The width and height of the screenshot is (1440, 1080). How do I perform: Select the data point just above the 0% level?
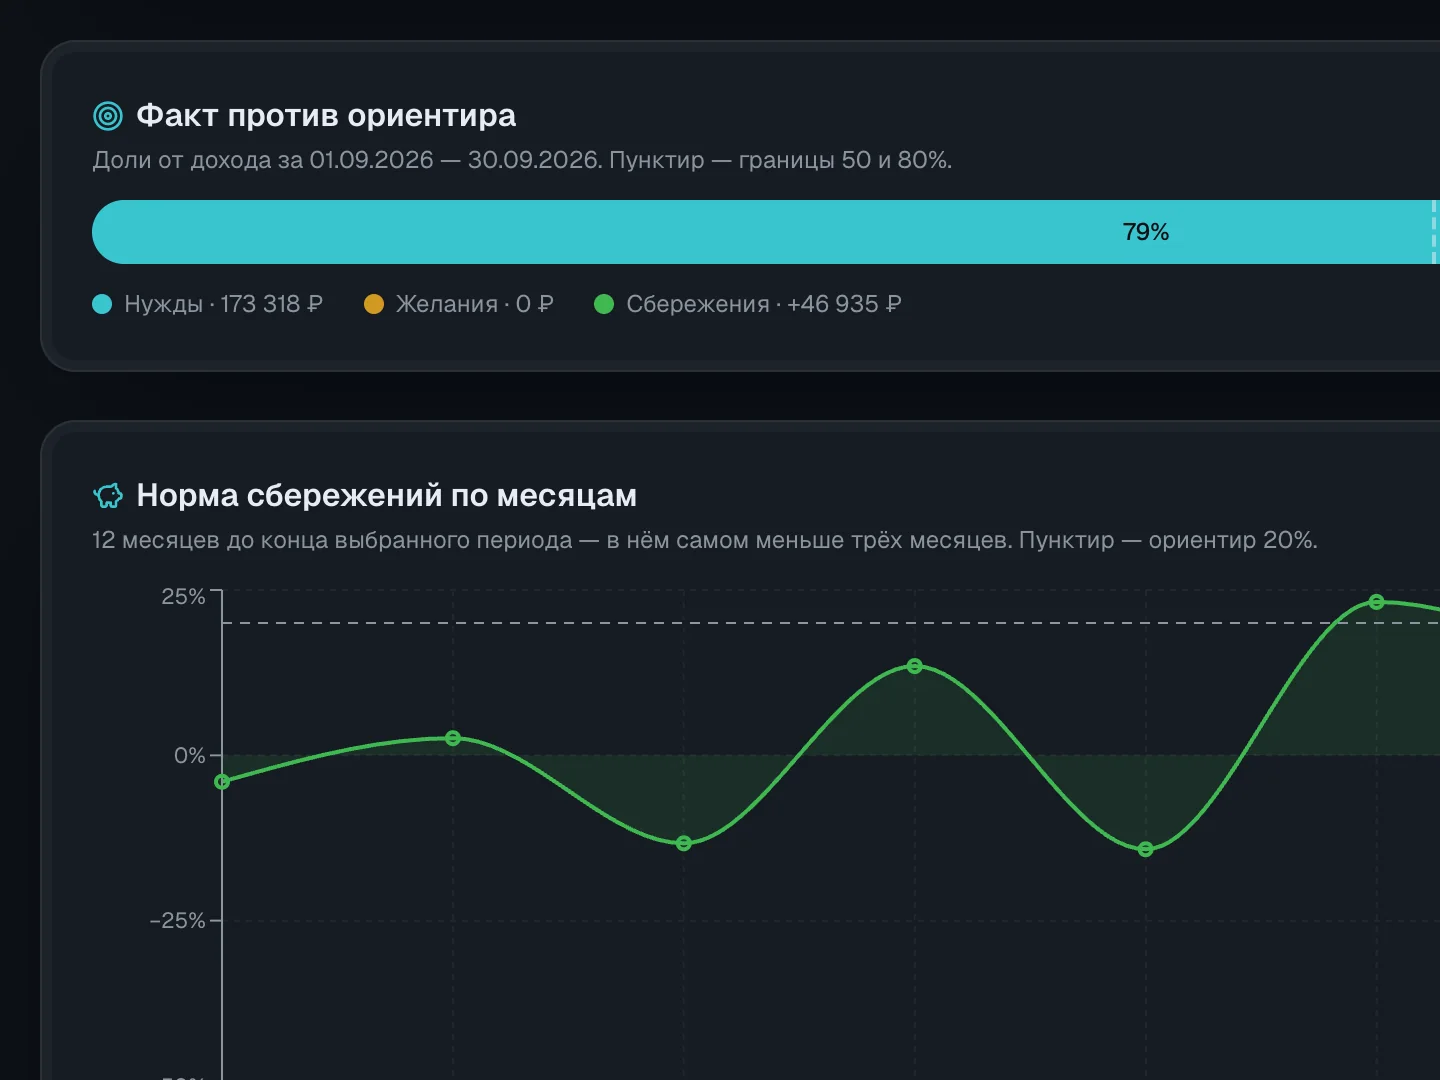tap(453, 738)
